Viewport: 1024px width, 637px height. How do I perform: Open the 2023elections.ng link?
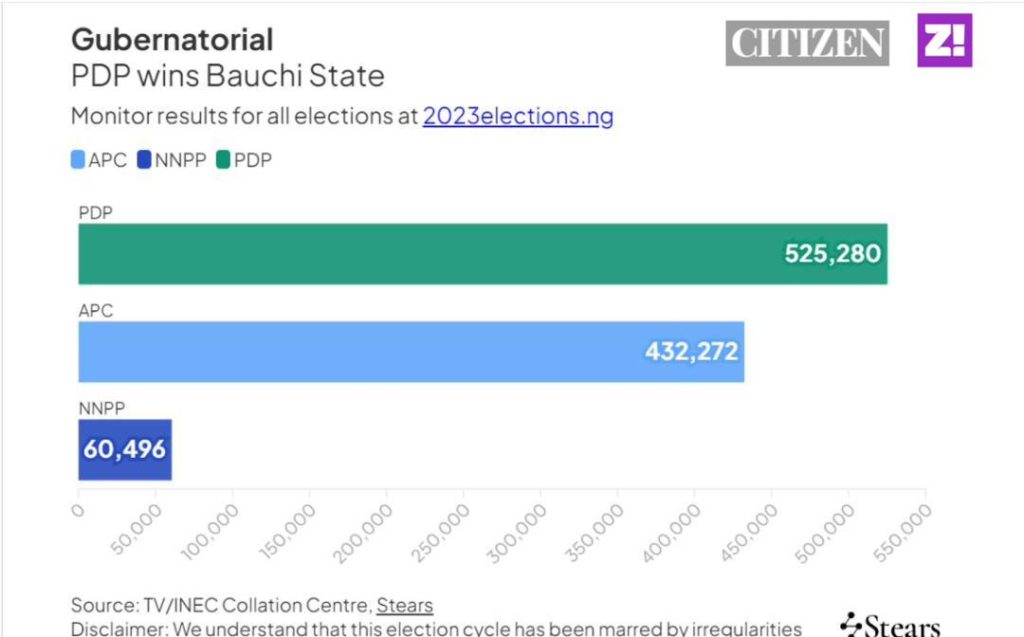coord(518,116)
